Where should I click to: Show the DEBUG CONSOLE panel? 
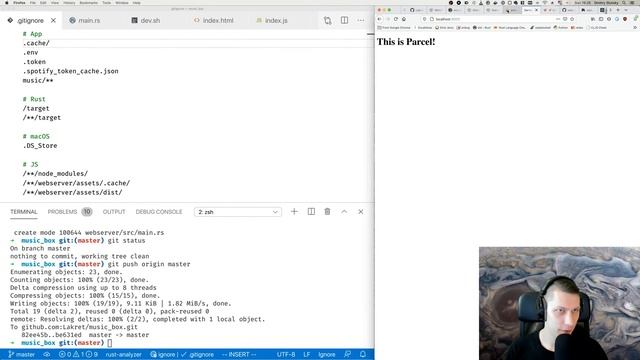coord(159,212)
